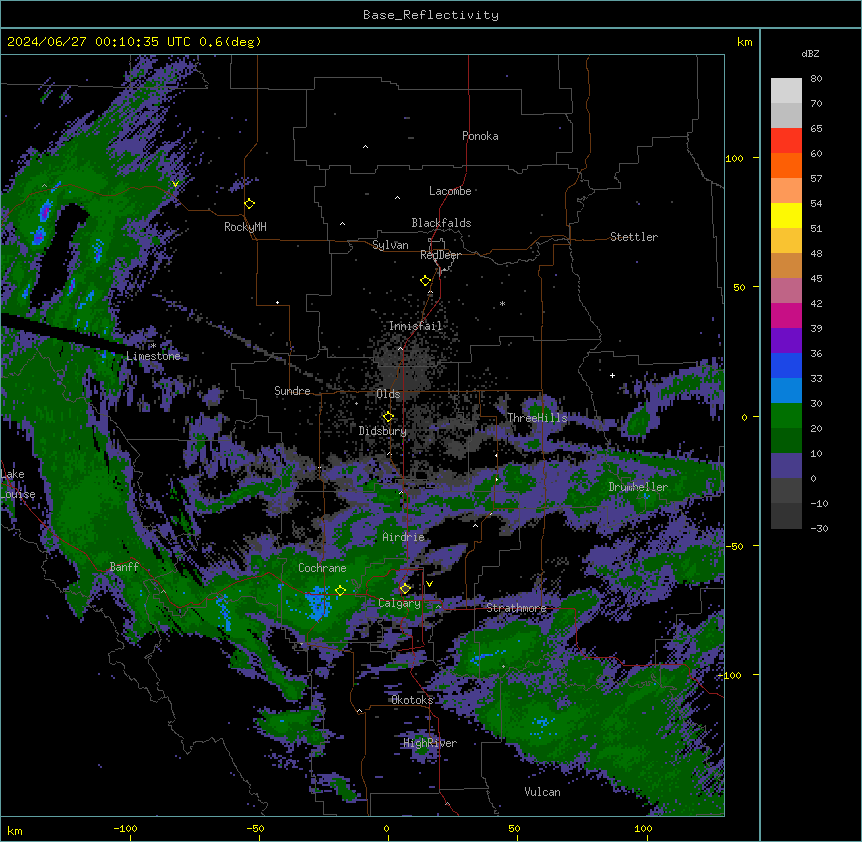Select the slate-blue 10 dBZ legend color
862x842 pixels.
pyautogui.click(x=786, y=466)
